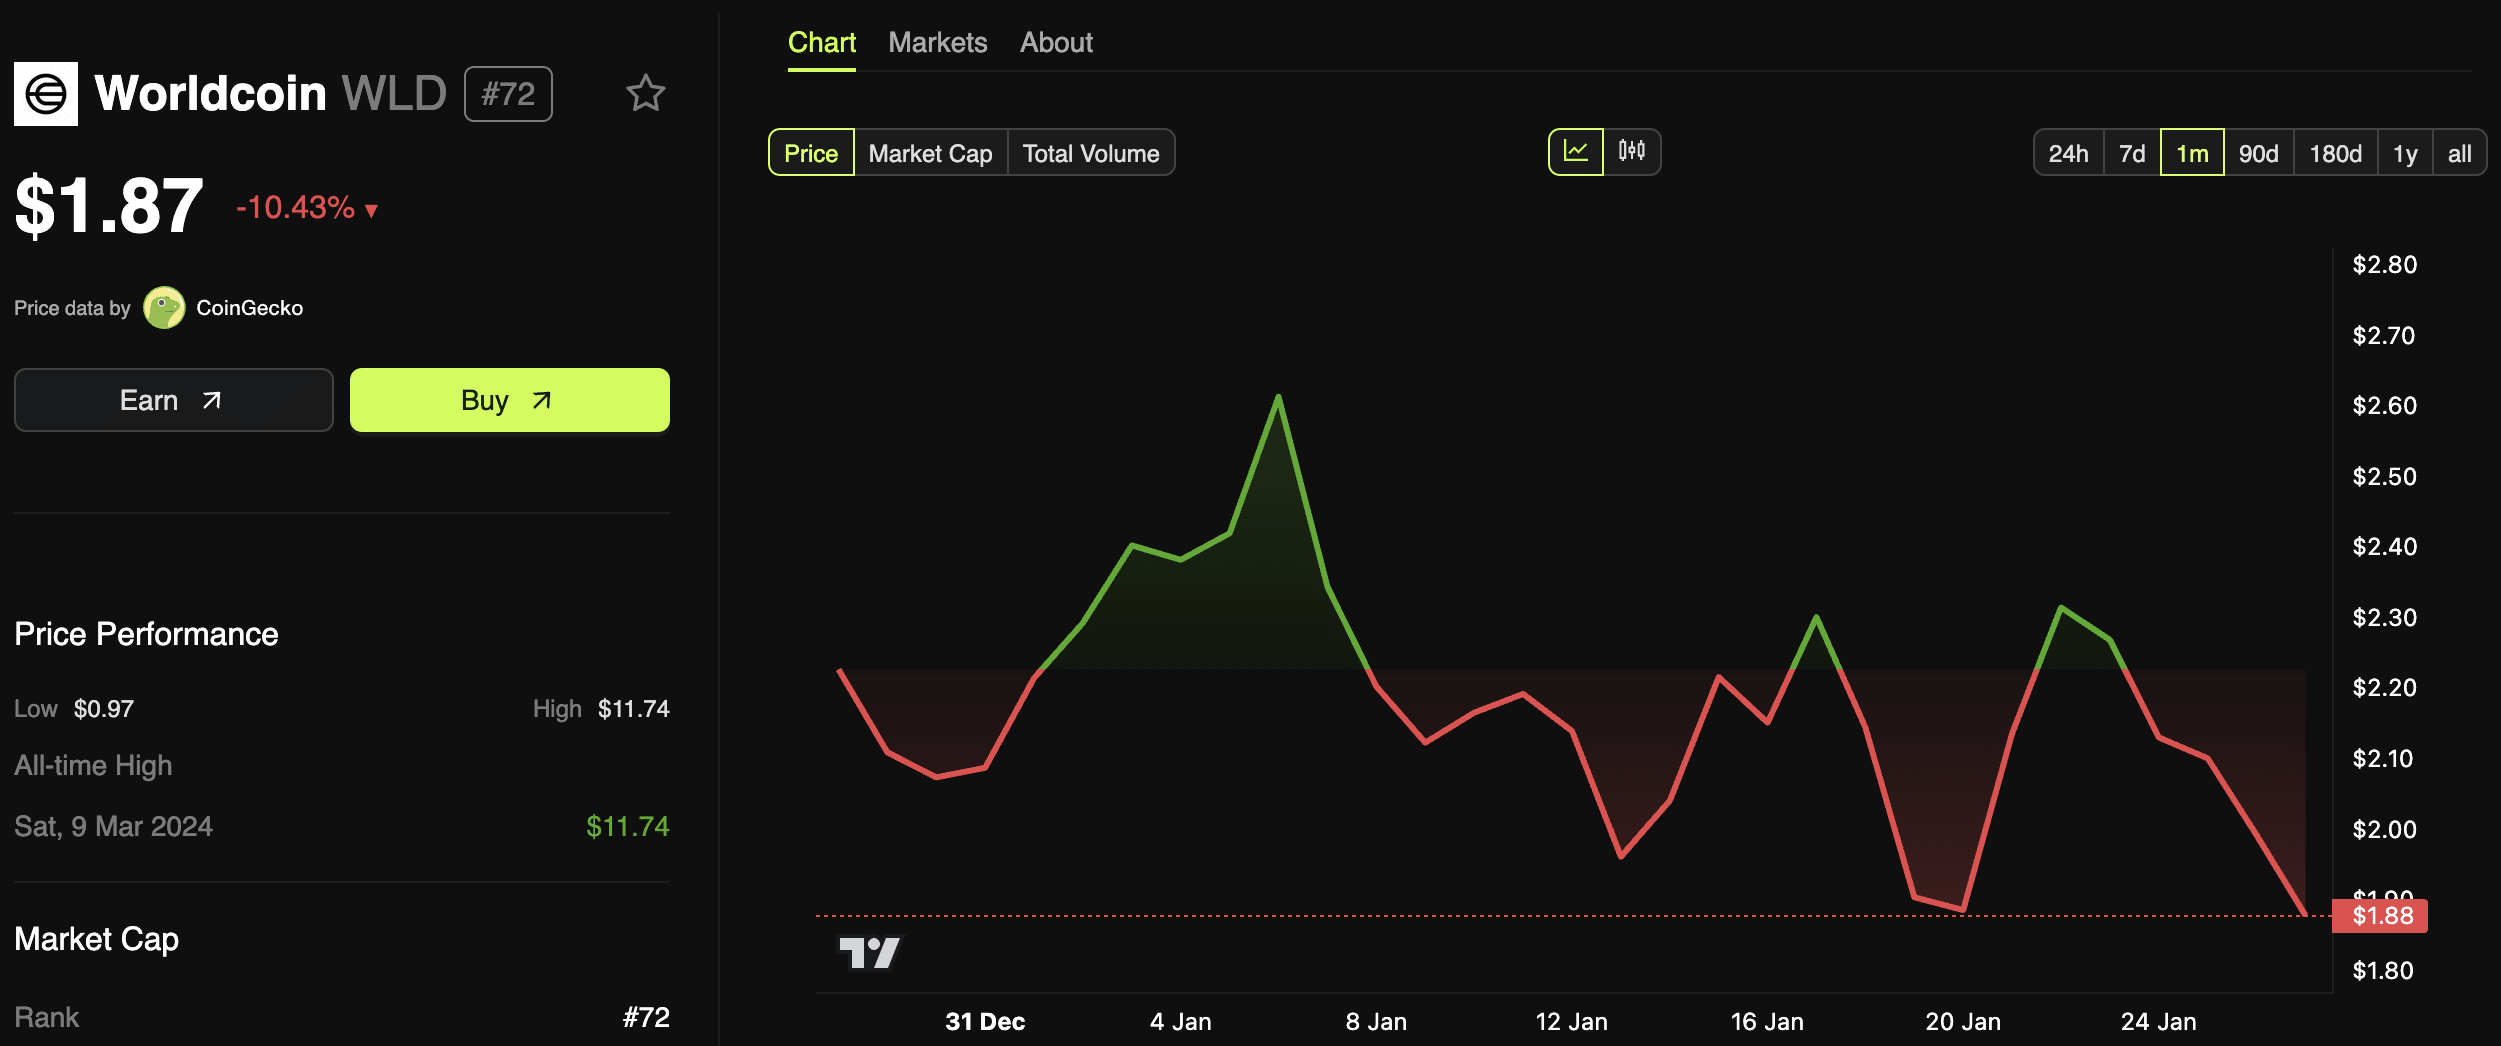The image size is (2501, 1046).
Task: Click the 20 Jan date label
Action: point(1963,1021)
